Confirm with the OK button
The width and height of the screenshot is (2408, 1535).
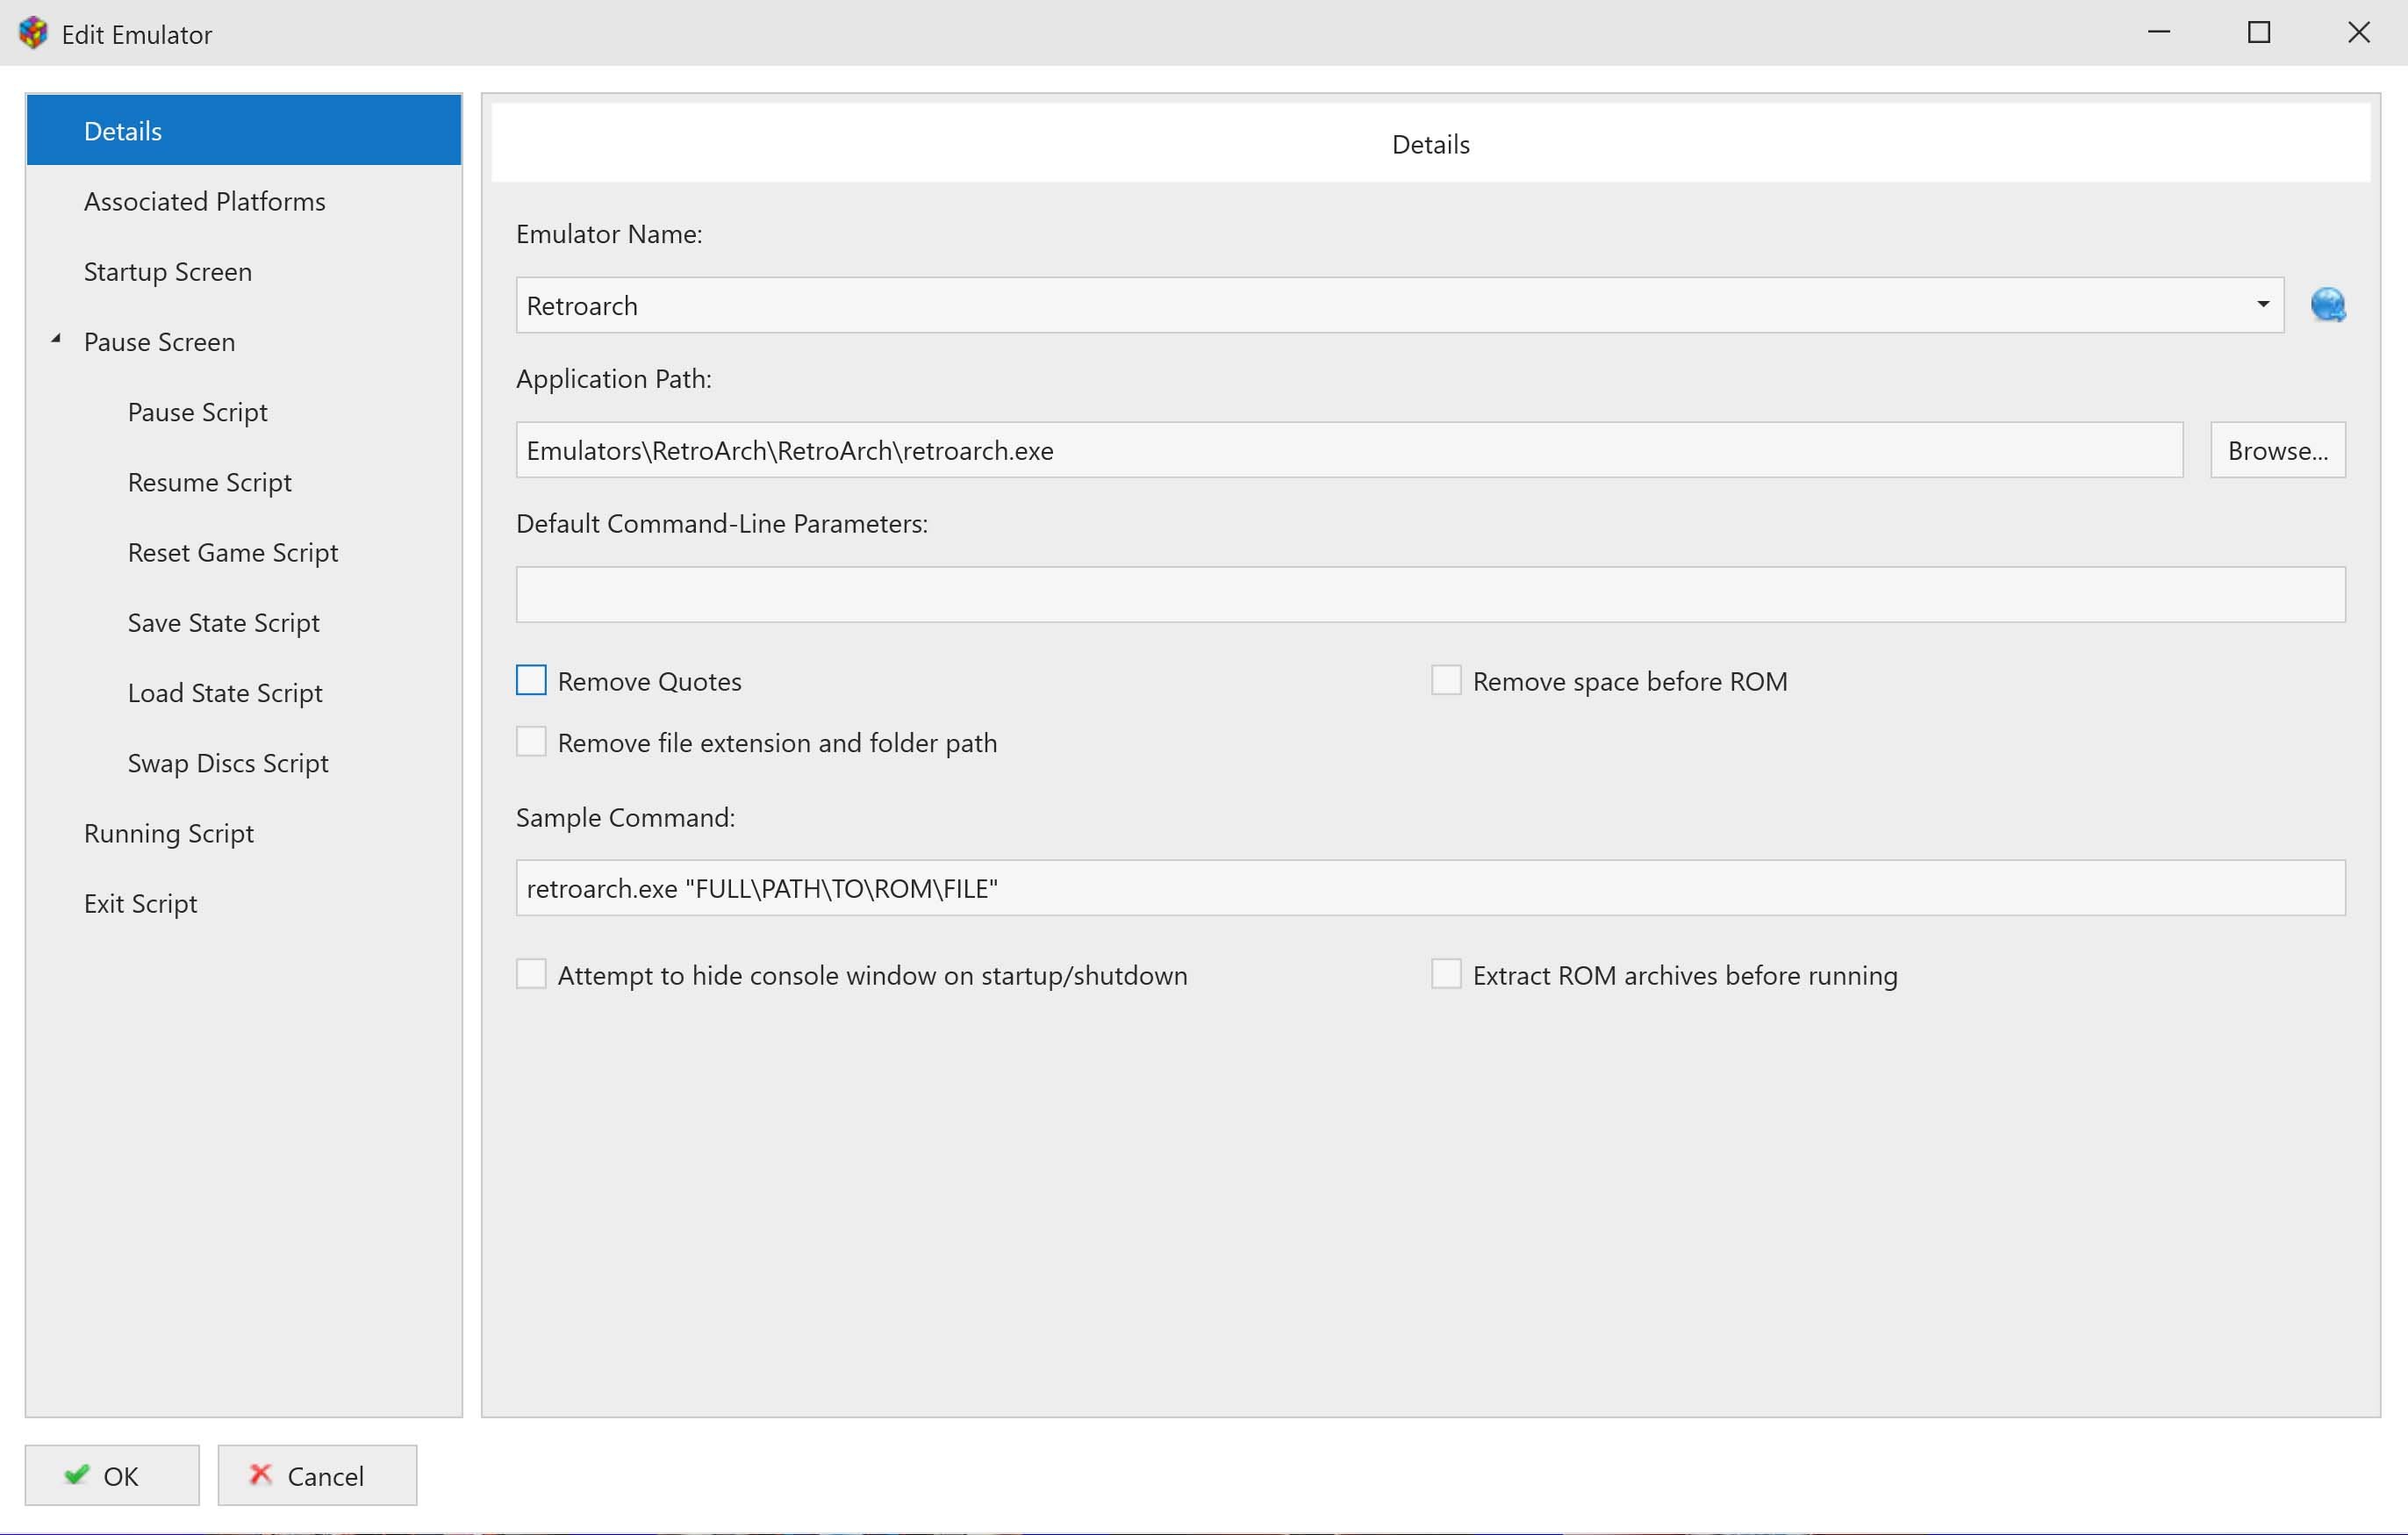(112, 1475)
